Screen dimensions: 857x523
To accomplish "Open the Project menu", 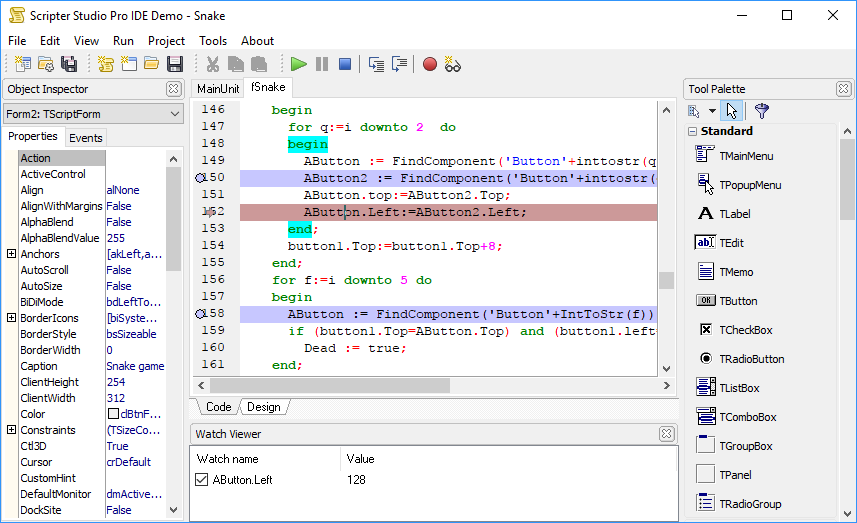I will (166, 41).
